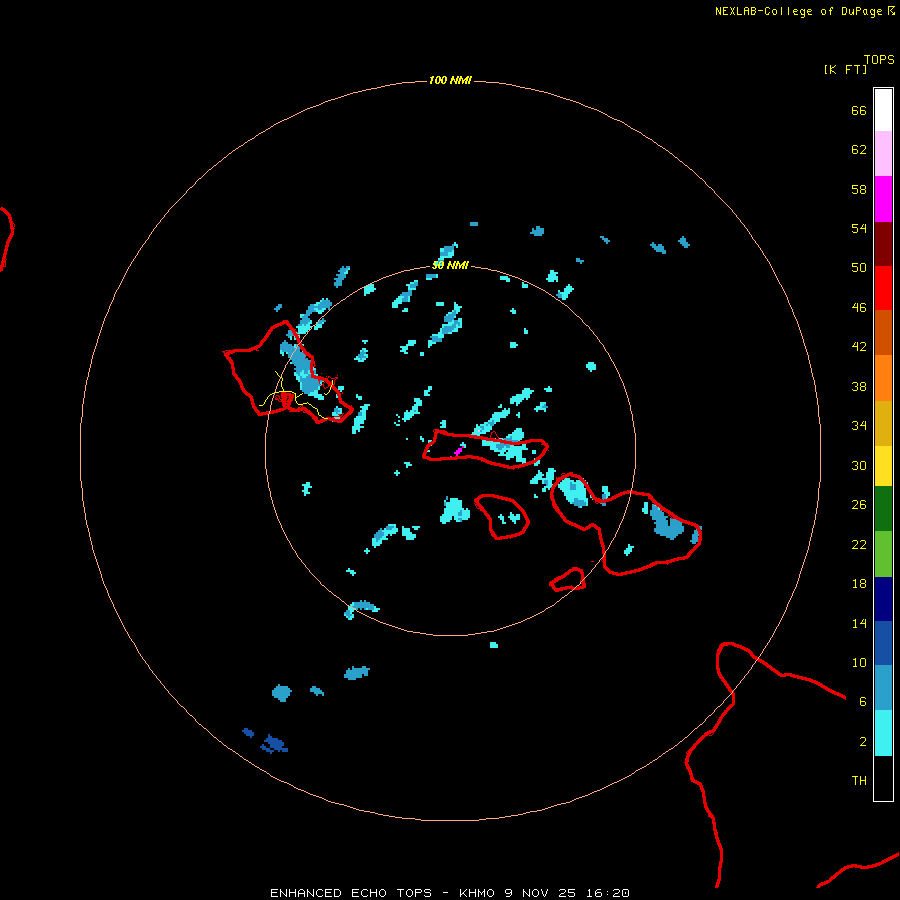
Task: Select the TOPS legend title
Action: pyautogui.click(x=879, y=59)
